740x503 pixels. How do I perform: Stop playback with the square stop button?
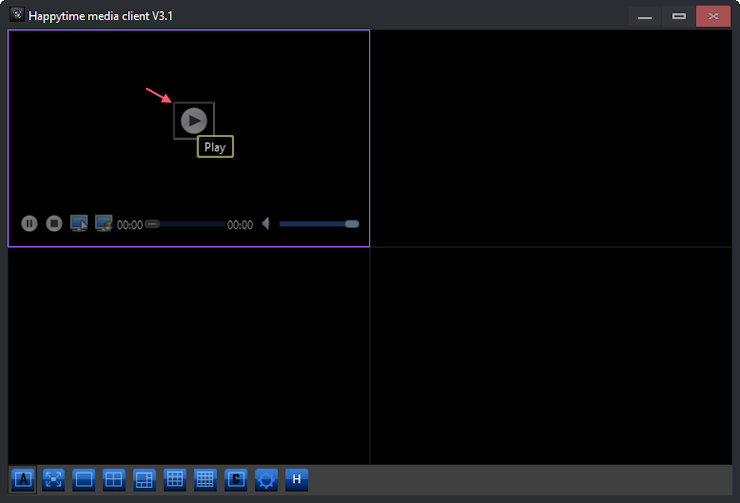pyautogui.click(x=54, y=223)
